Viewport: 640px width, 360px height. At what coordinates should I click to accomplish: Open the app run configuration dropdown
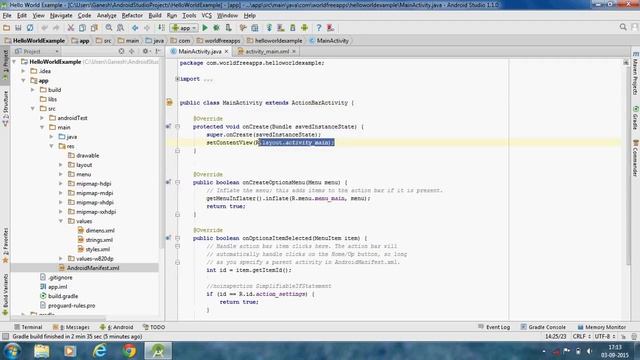pyautogui.click(x=184, y=28)
